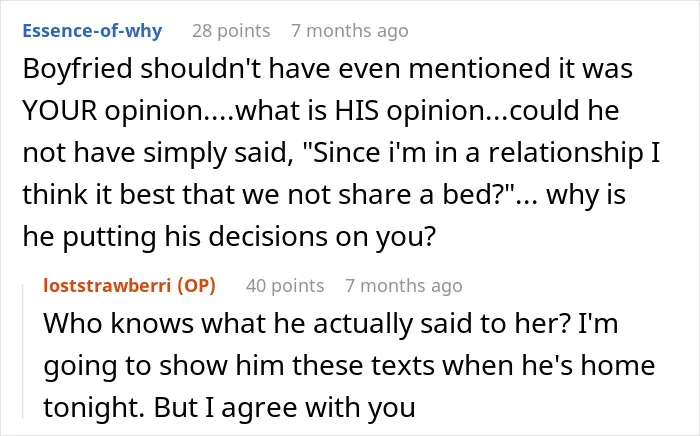700x436 pixels.
Task: Click "tonight. But I agree with you" line
Action: tap(229, 407)
